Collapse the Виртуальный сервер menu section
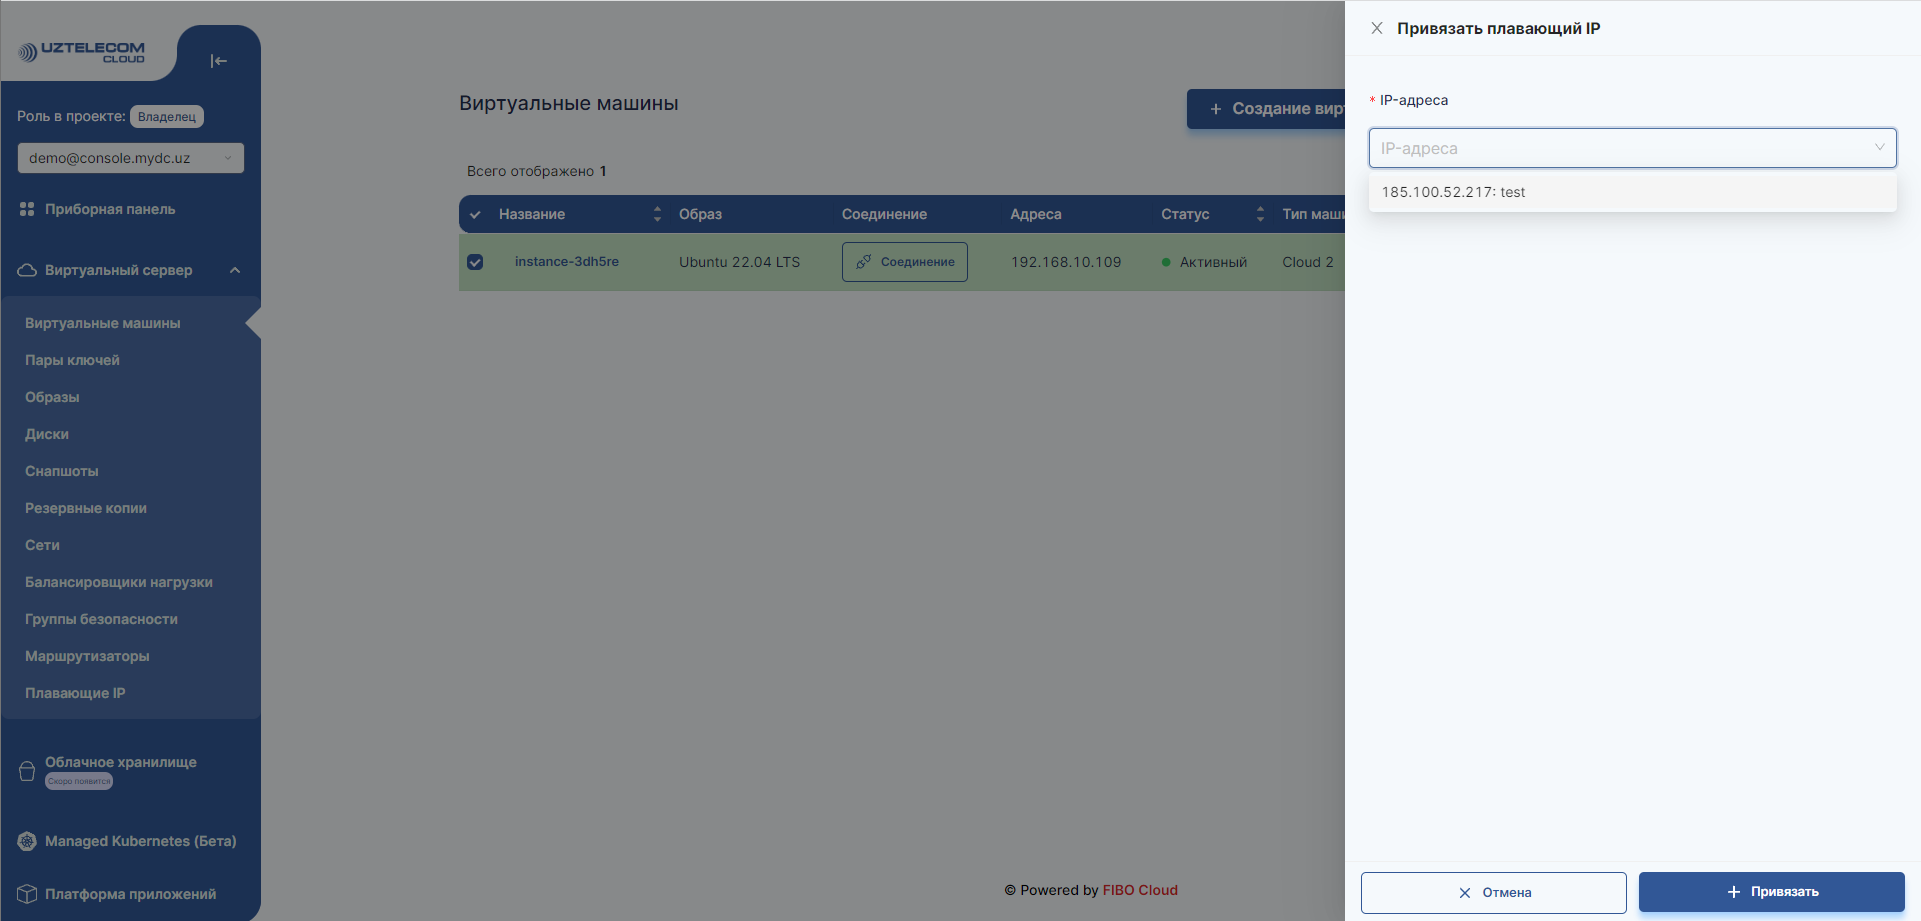The height and width of the screenshot is (921, 1921). (235, 270)
